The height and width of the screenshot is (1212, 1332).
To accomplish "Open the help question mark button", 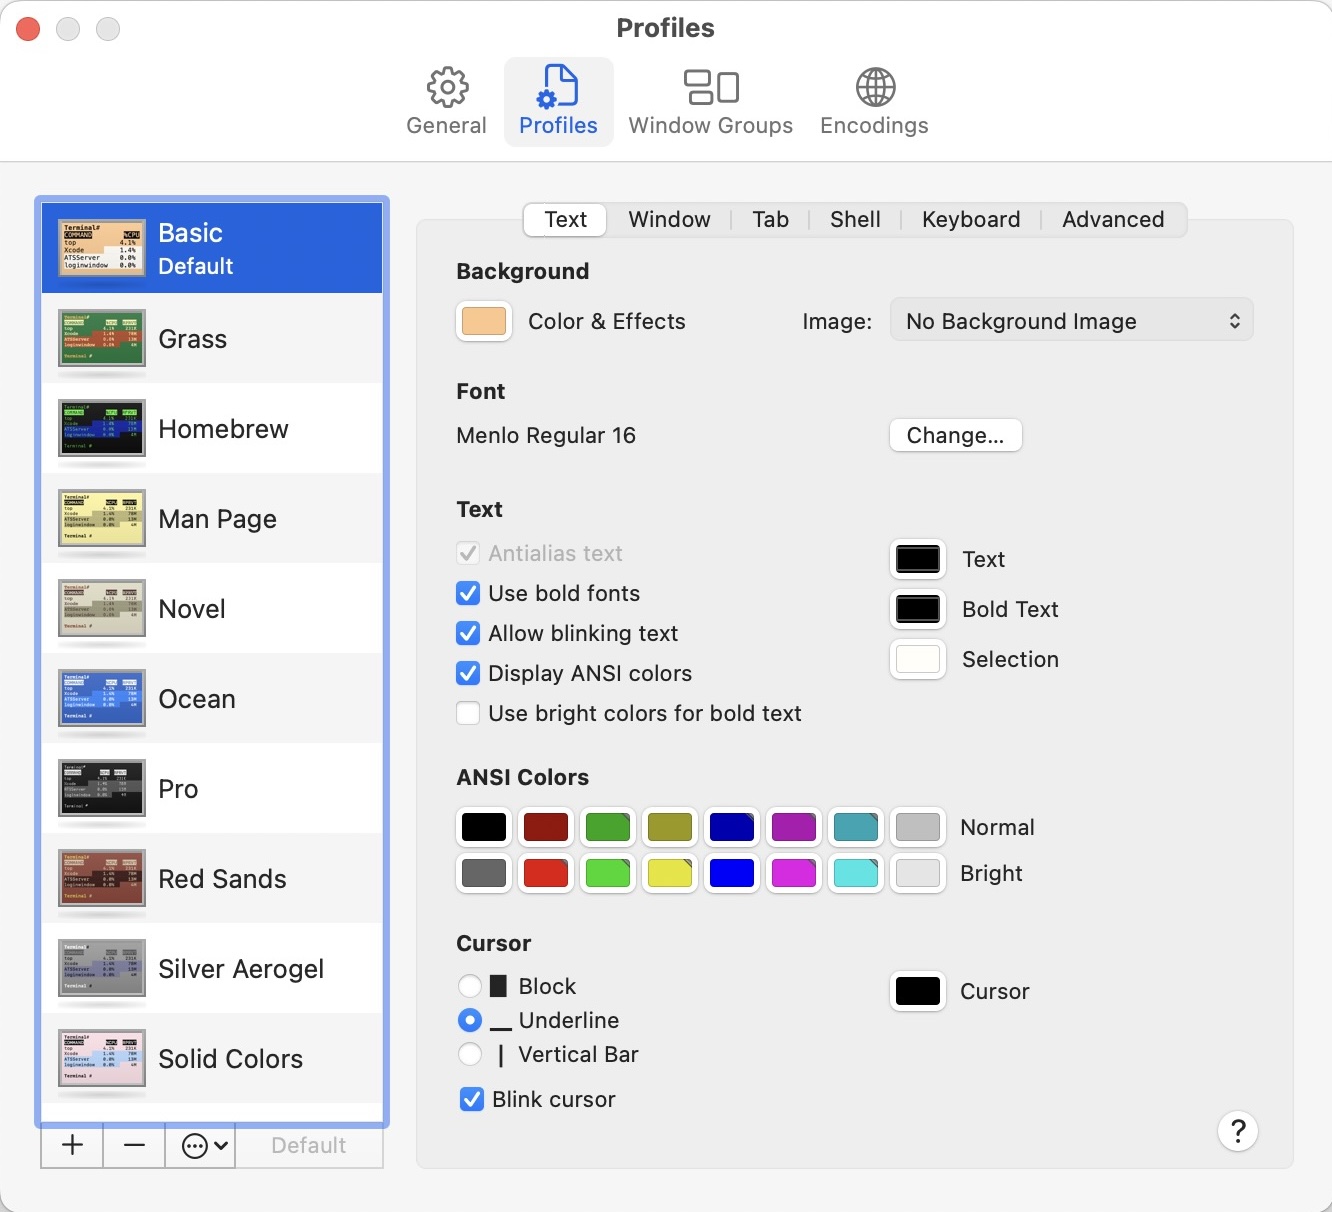I will (1237, 1131).
